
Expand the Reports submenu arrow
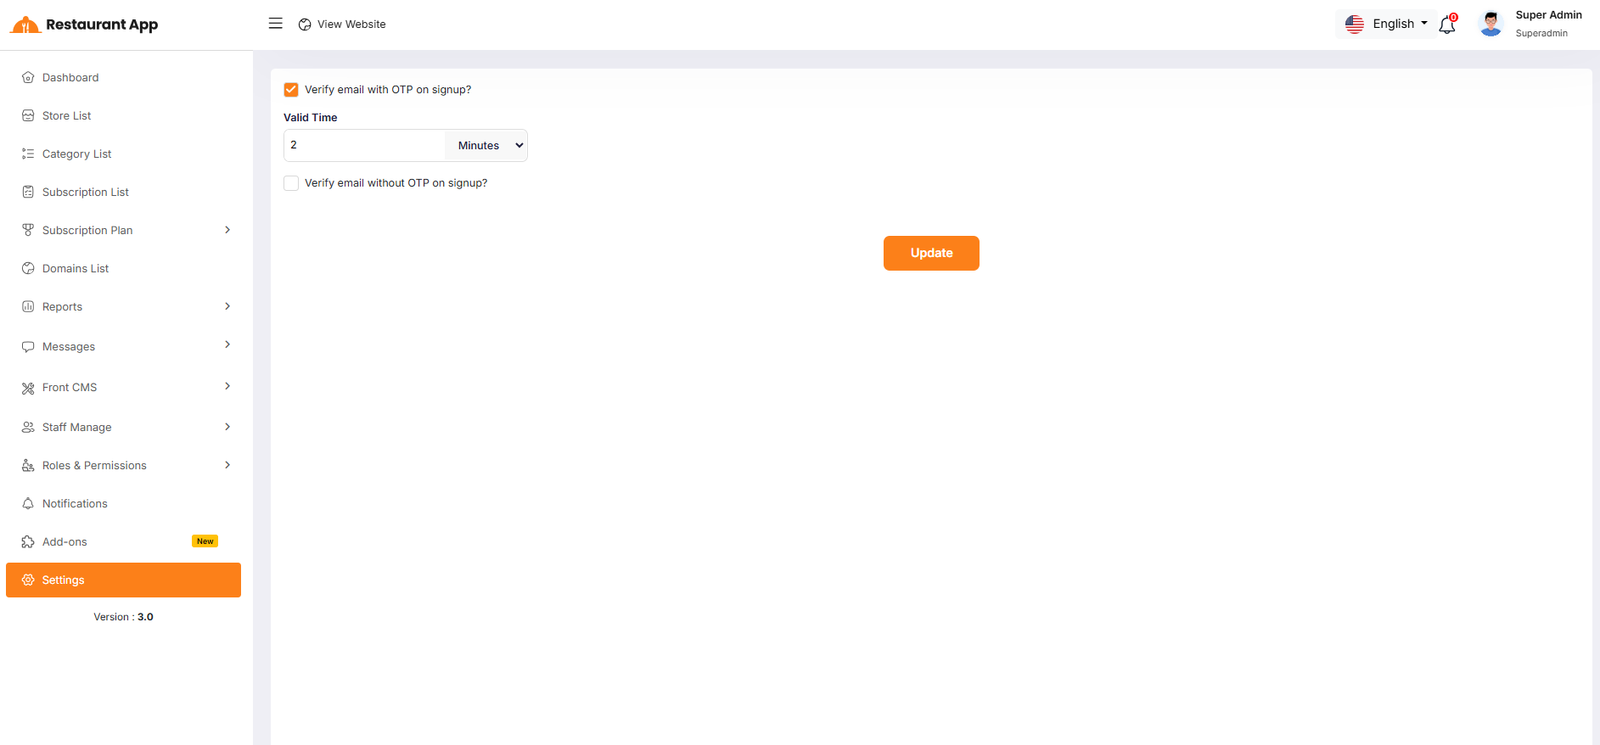tap(227, 307)
